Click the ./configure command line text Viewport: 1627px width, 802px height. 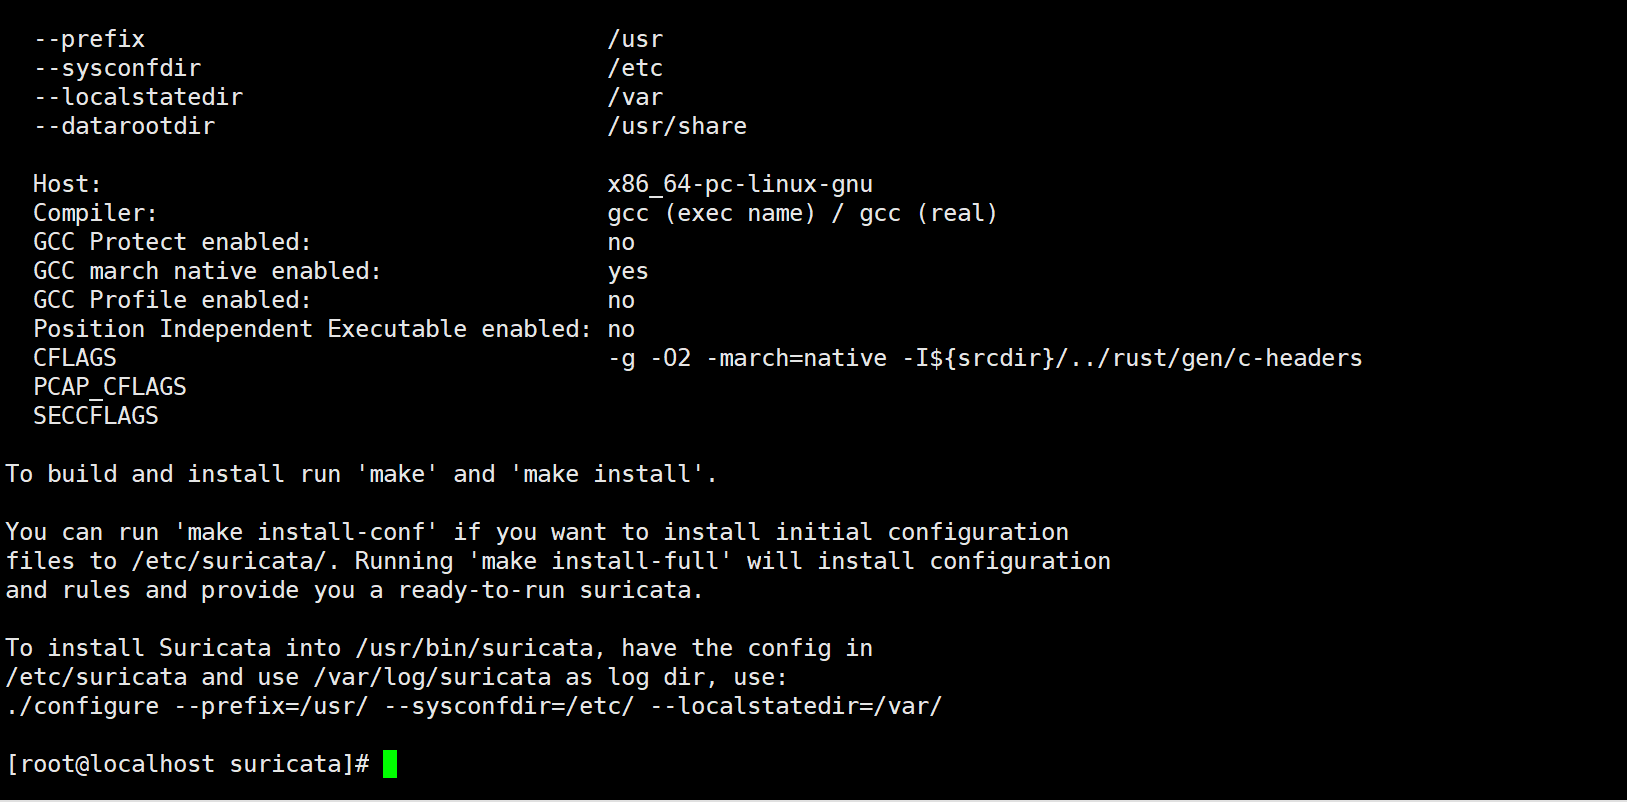[474, 706]
